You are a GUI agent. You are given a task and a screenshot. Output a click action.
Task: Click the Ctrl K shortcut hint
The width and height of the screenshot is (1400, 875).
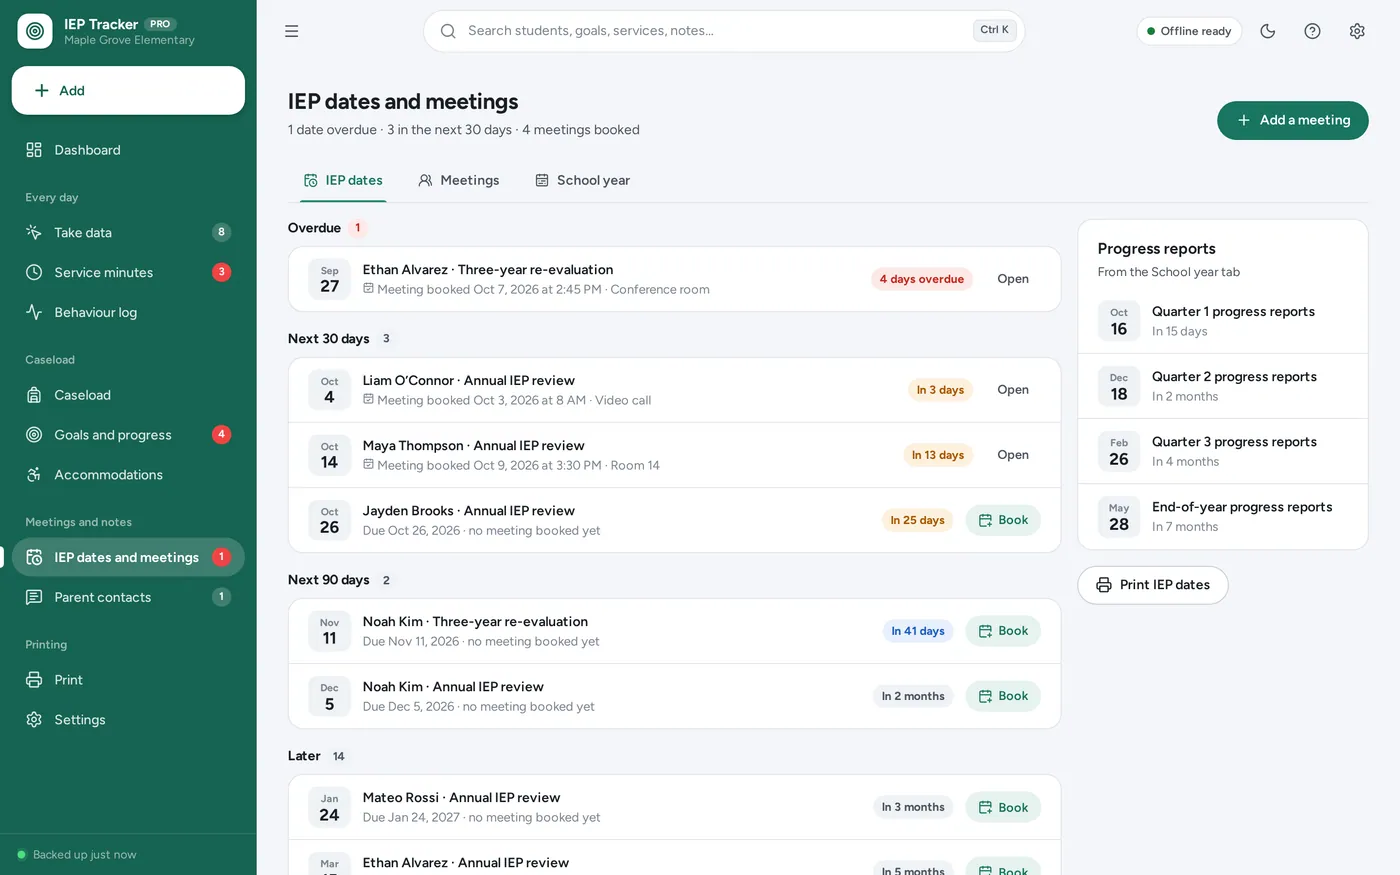994,30
